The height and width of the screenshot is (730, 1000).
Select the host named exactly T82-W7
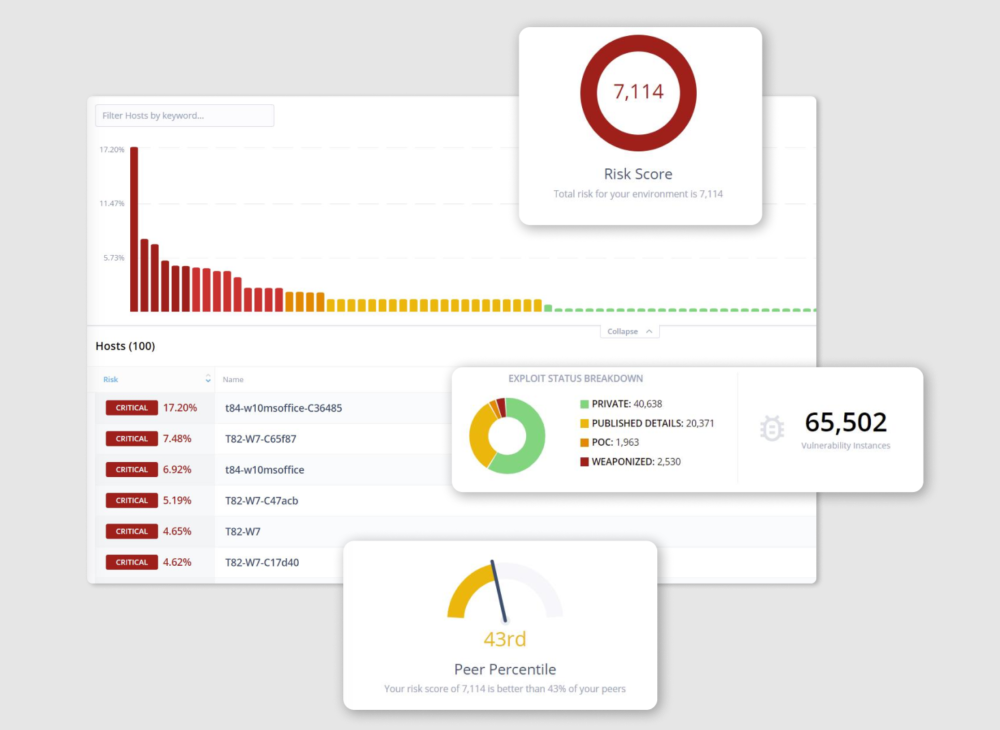click(x=242, y=531)
